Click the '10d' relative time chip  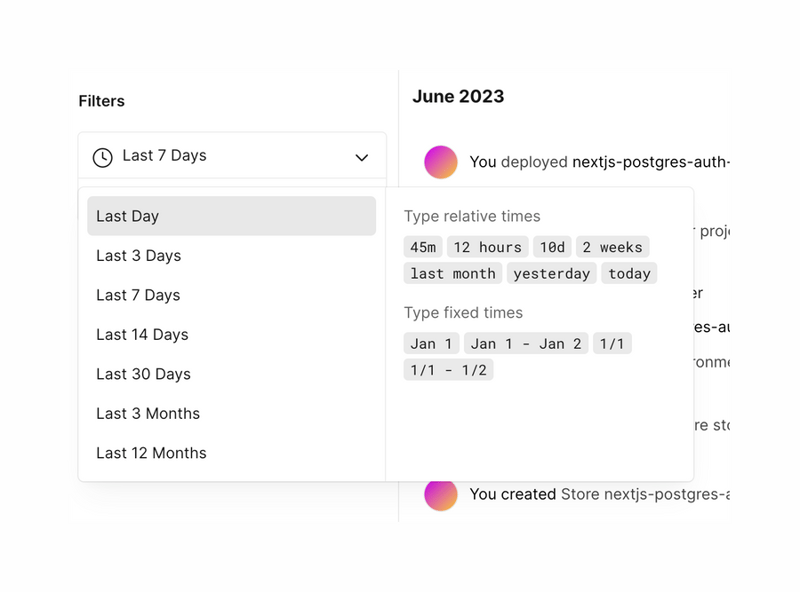(552, 247)
